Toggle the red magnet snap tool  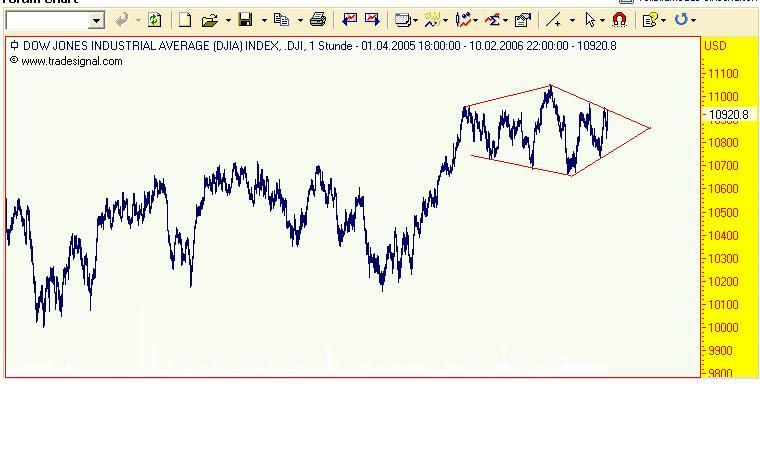[619, 19]
